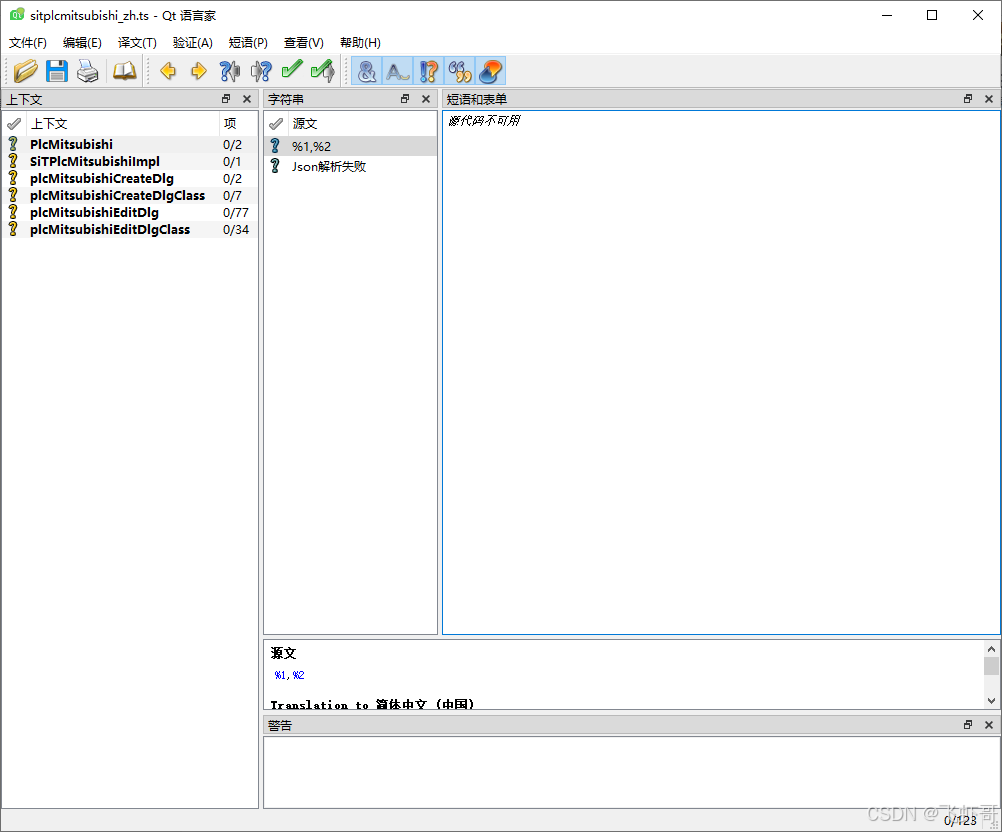The height and width of the screenshot is (832, 1002).
Task: Select PlcMitsubishi context row
Action: point(130,144)
